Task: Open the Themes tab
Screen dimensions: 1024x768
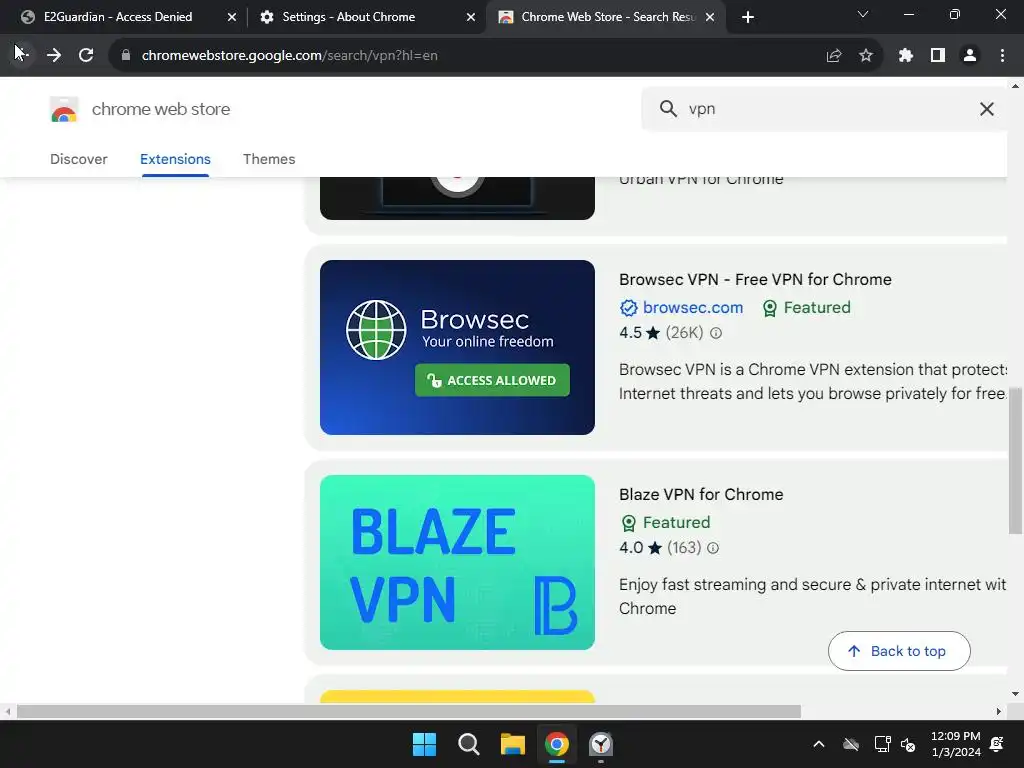Action: coord(269,159)
